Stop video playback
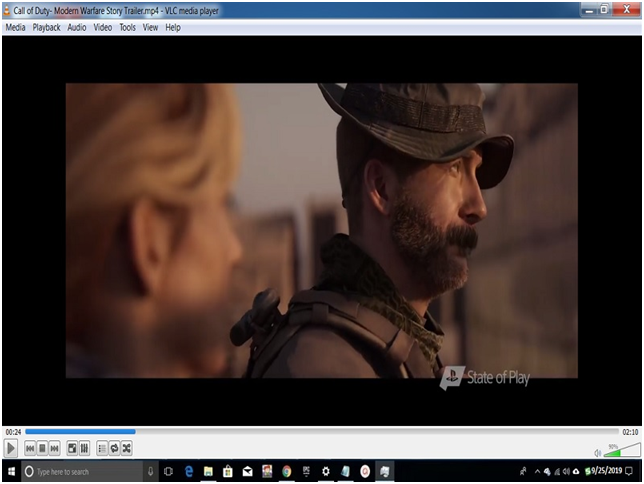The height and width of the screenshot is (484, 644). [42, 448]
